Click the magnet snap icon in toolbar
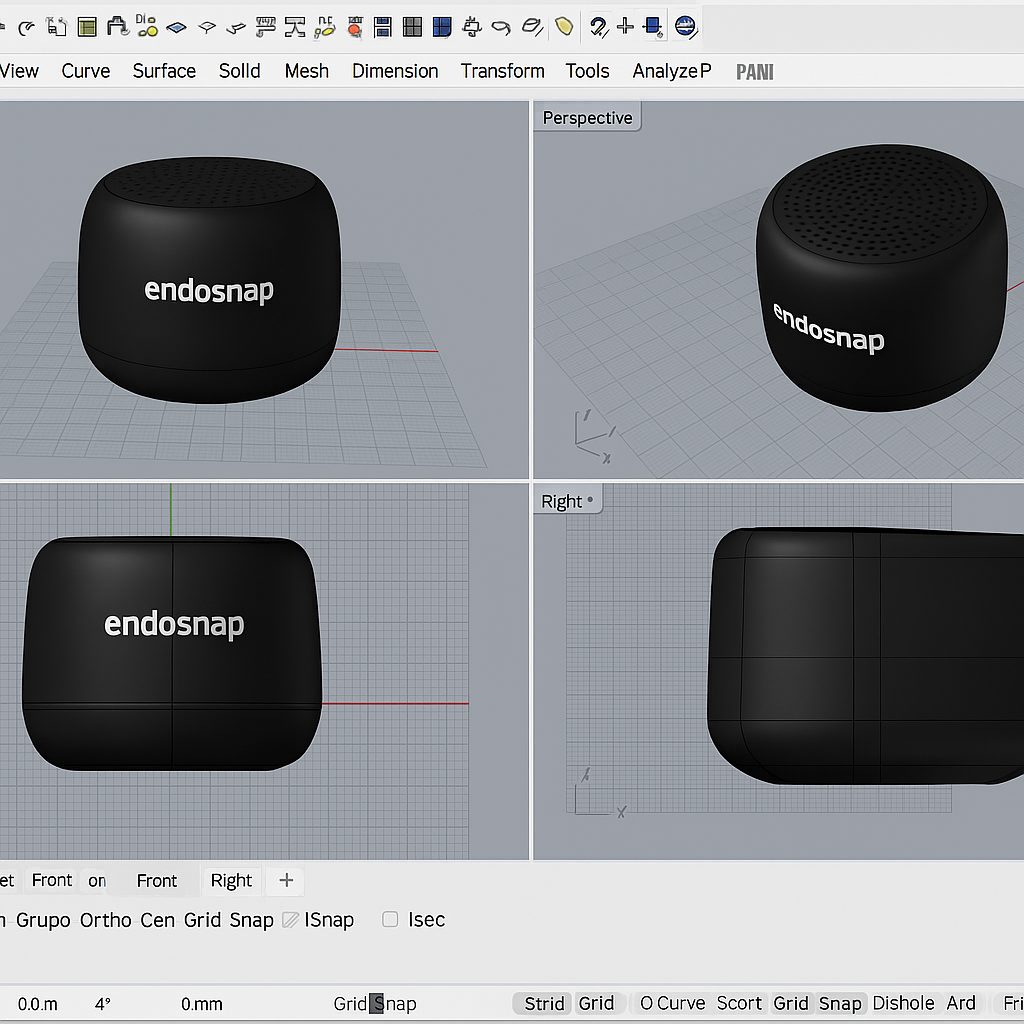Image resolution: width=1024 pixels, height=1024 pixels. point(598,27)
